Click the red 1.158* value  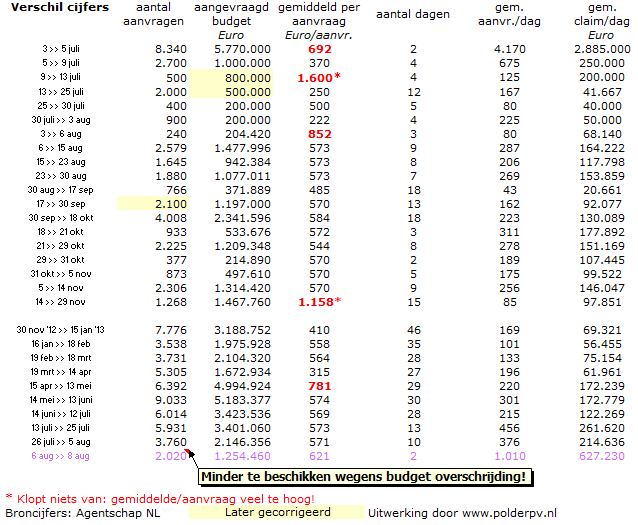coord(322,300)
